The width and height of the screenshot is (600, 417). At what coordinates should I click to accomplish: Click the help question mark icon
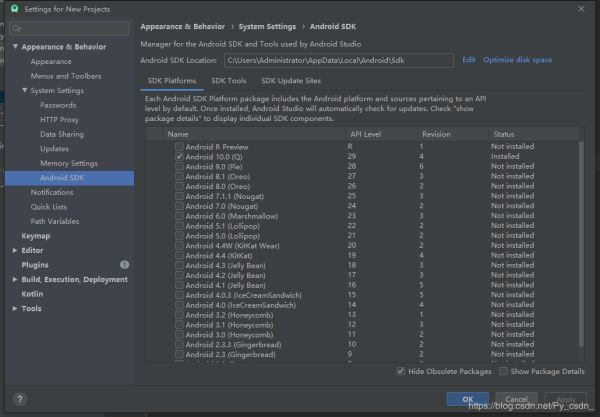click(x=19, y=398)
